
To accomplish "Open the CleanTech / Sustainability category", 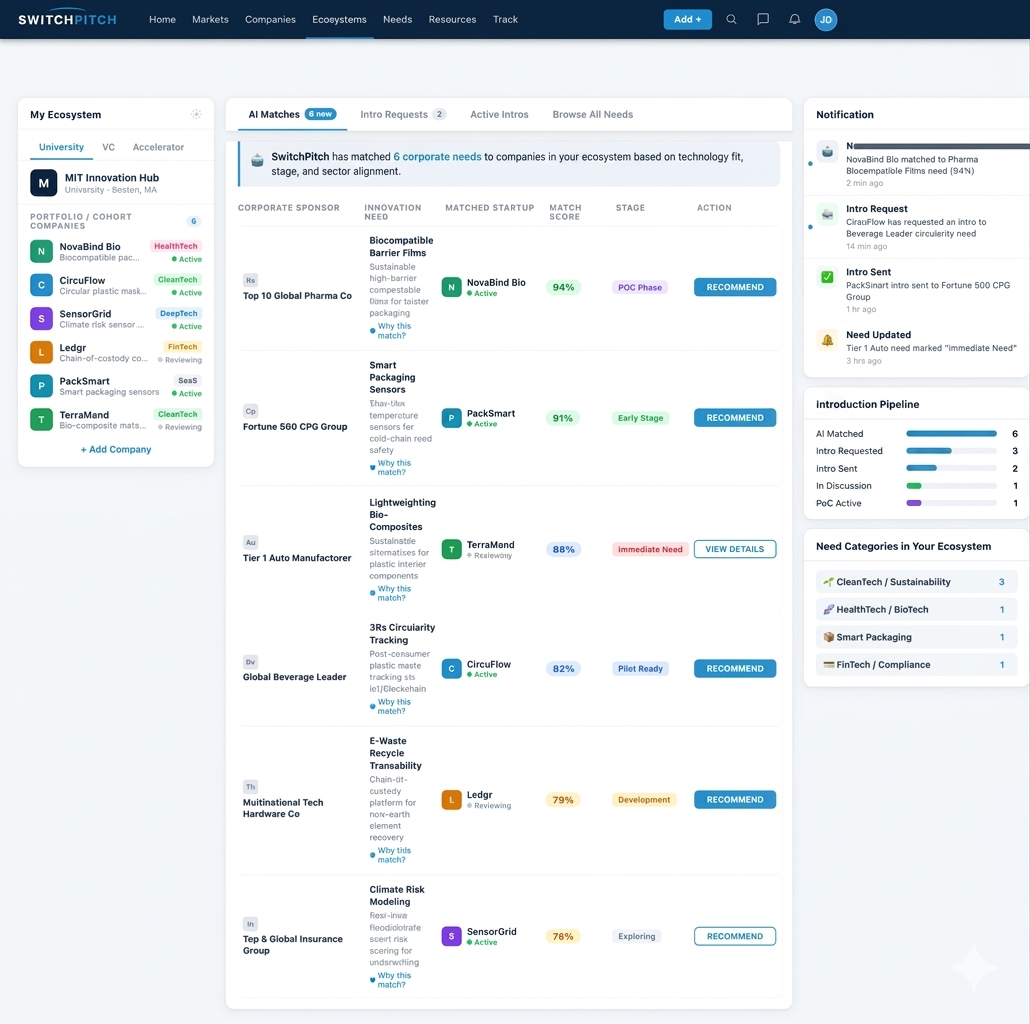I will 916,582.
